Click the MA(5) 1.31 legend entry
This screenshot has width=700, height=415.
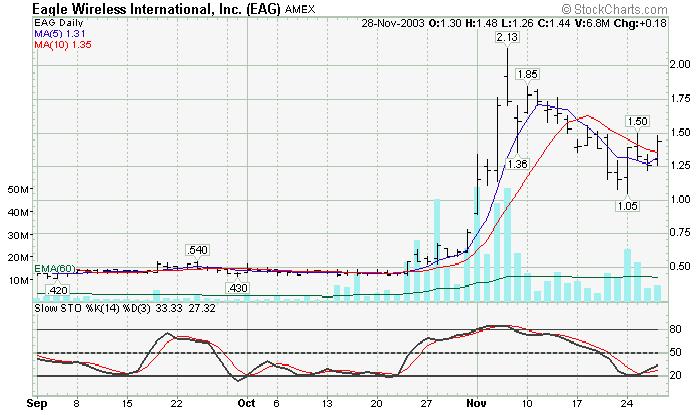click(59, 33)
